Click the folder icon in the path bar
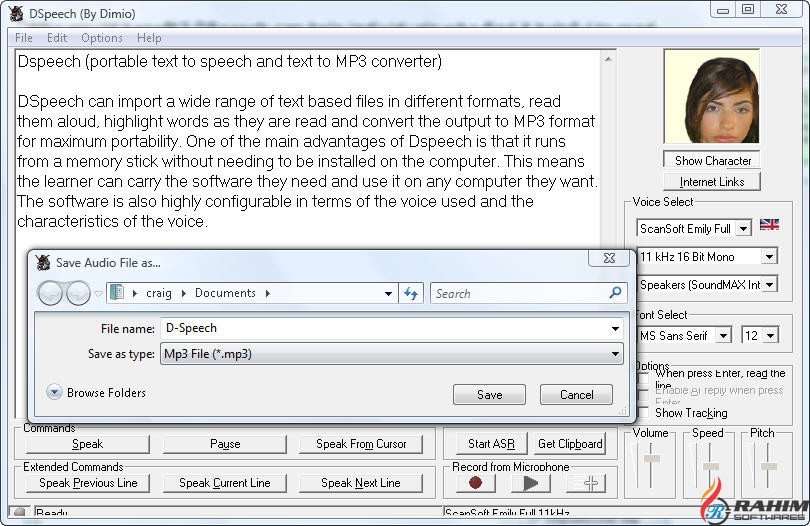The width and height of the screenshot is (810, 526). 117,293
